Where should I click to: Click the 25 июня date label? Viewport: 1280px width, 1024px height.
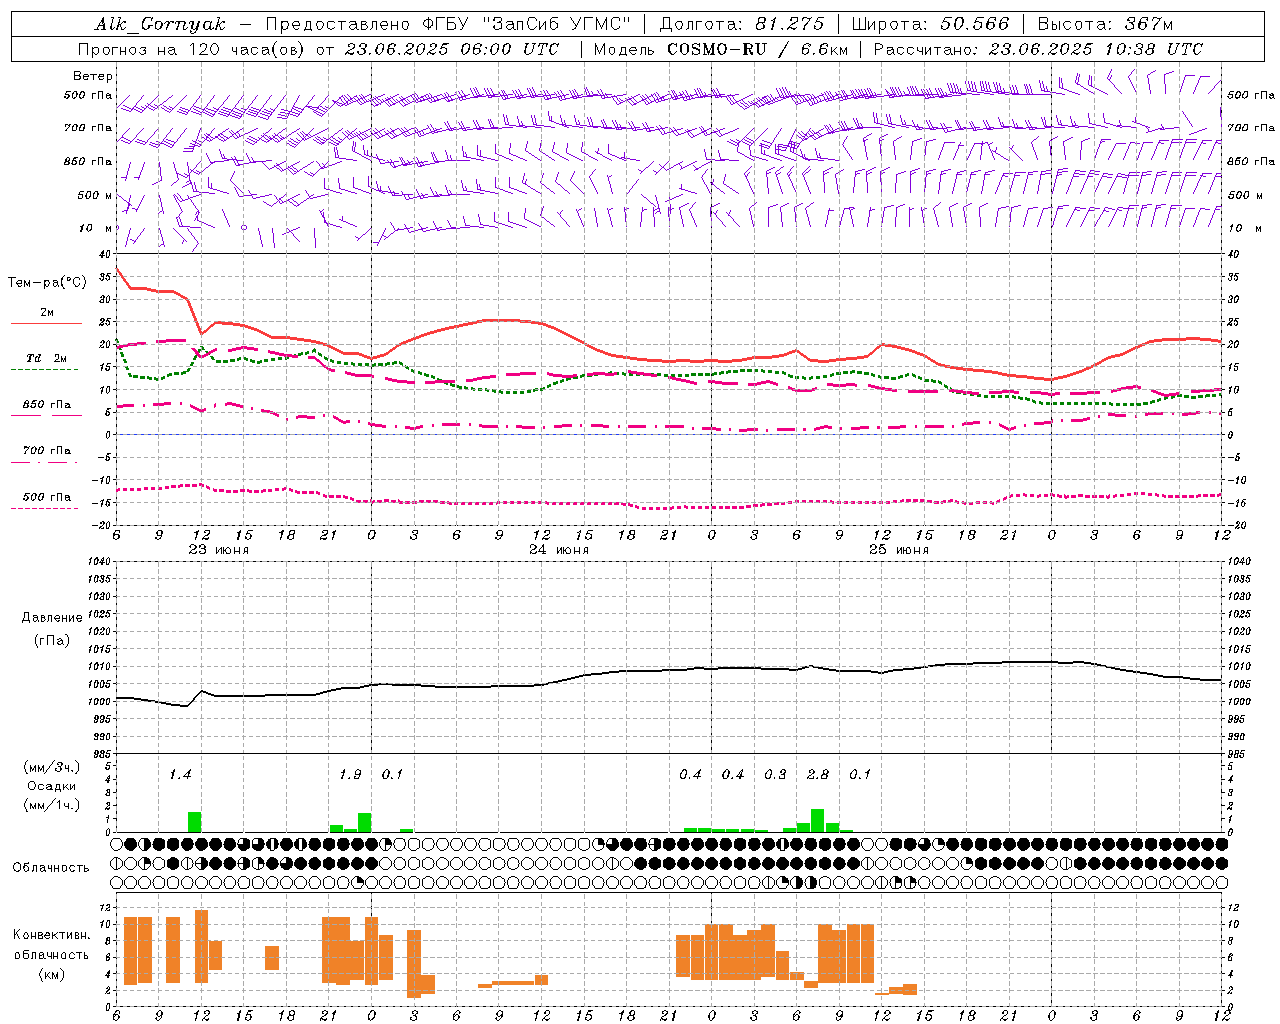pos(899,550)
